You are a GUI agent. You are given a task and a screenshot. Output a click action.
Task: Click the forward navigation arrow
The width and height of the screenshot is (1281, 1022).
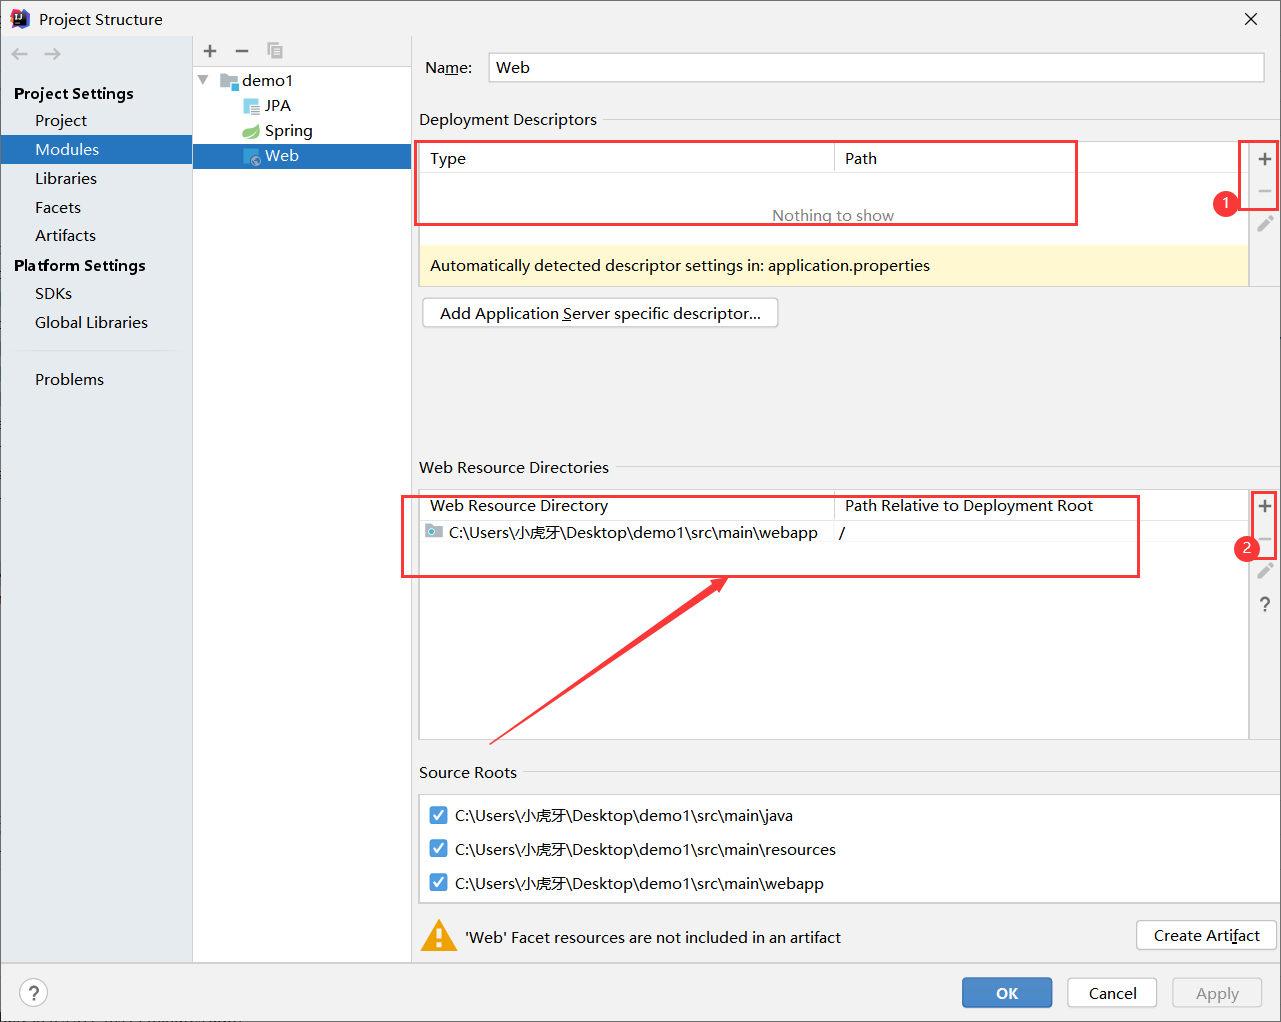point(53,54)
